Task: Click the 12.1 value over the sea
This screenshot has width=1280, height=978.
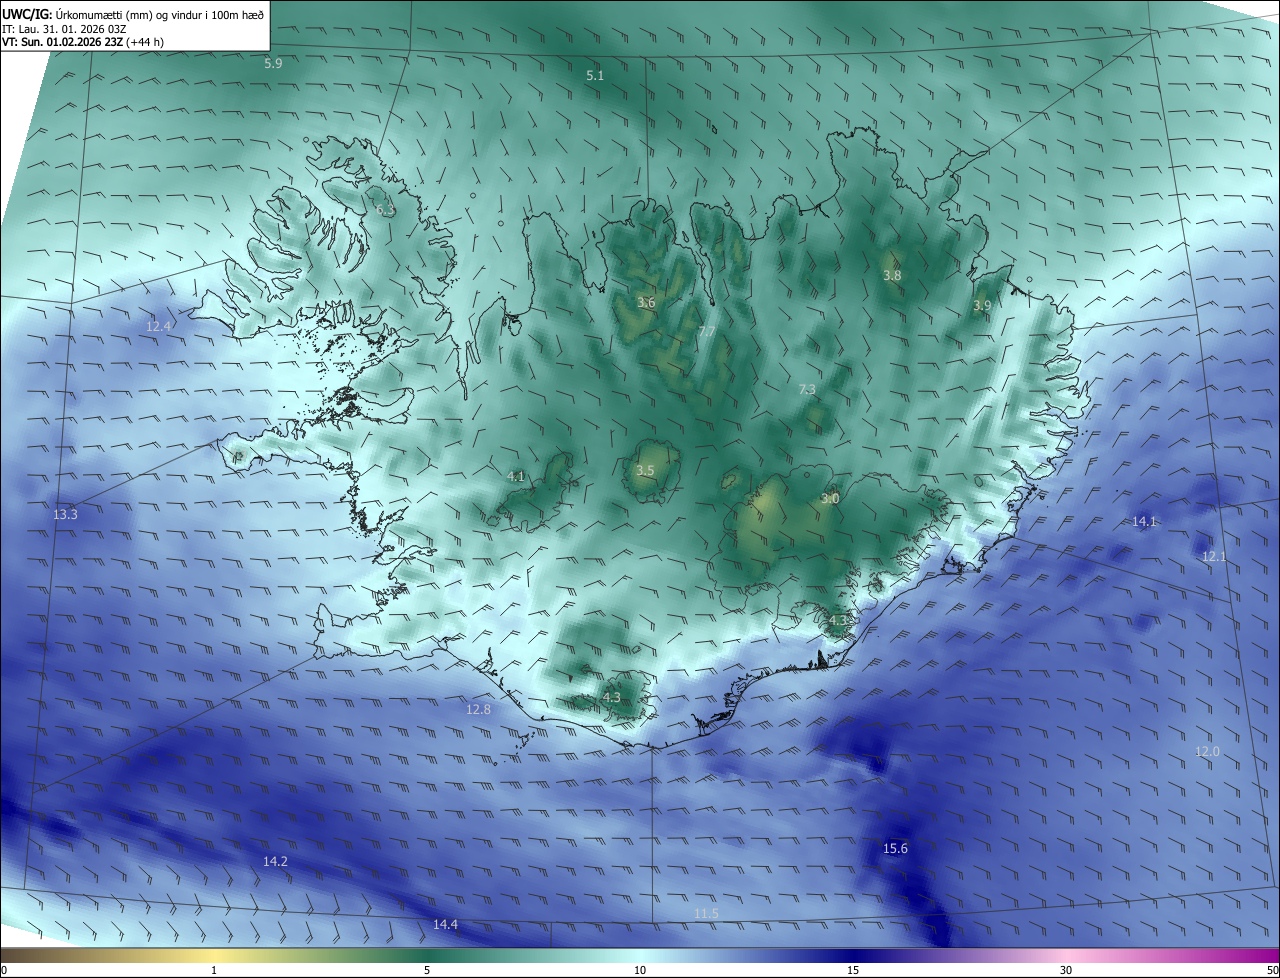Action: [1213, 557]
